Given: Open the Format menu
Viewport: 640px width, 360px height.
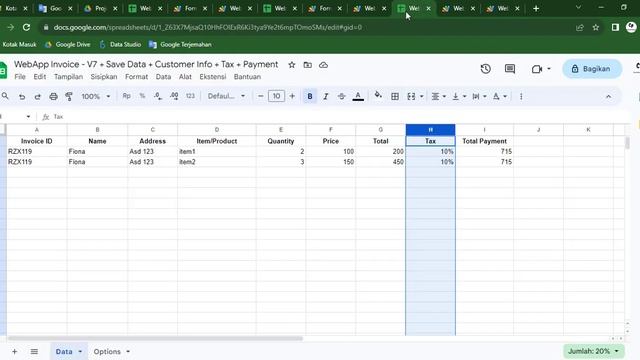Looking at the screenshot, I should pos(136,77).
